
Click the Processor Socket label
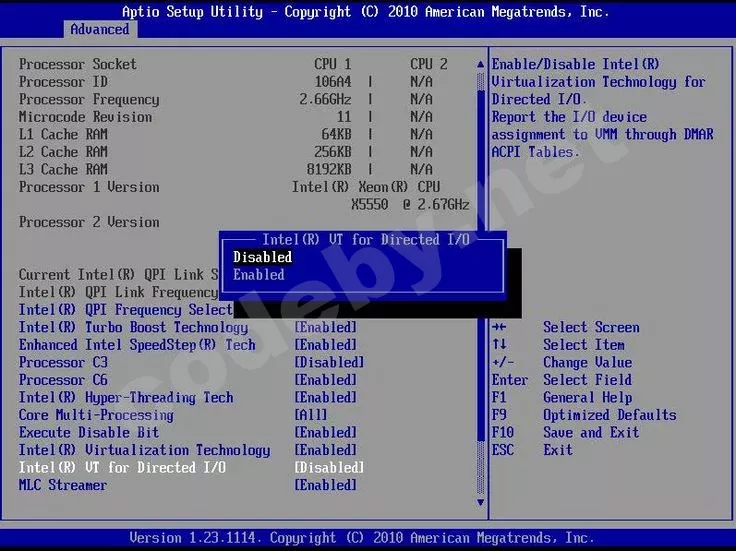click(x=78, y=64)
